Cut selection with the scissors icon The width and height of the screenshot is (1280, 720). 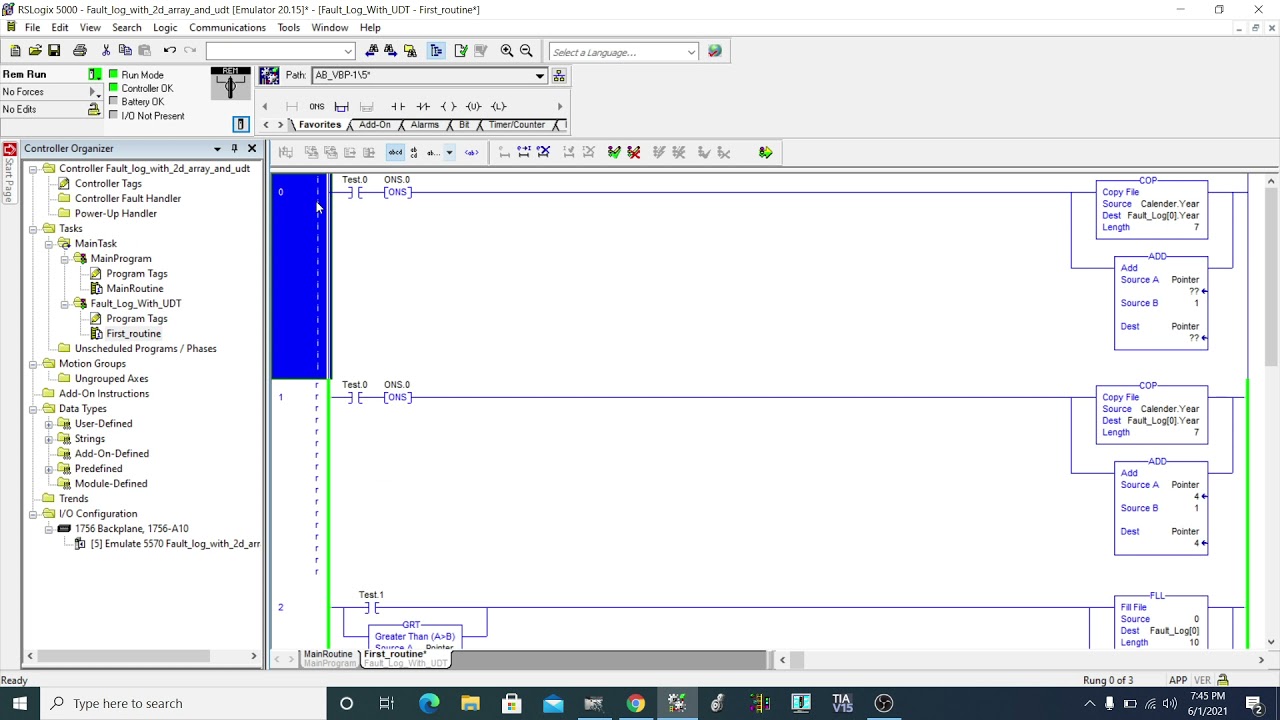(106, 51)
